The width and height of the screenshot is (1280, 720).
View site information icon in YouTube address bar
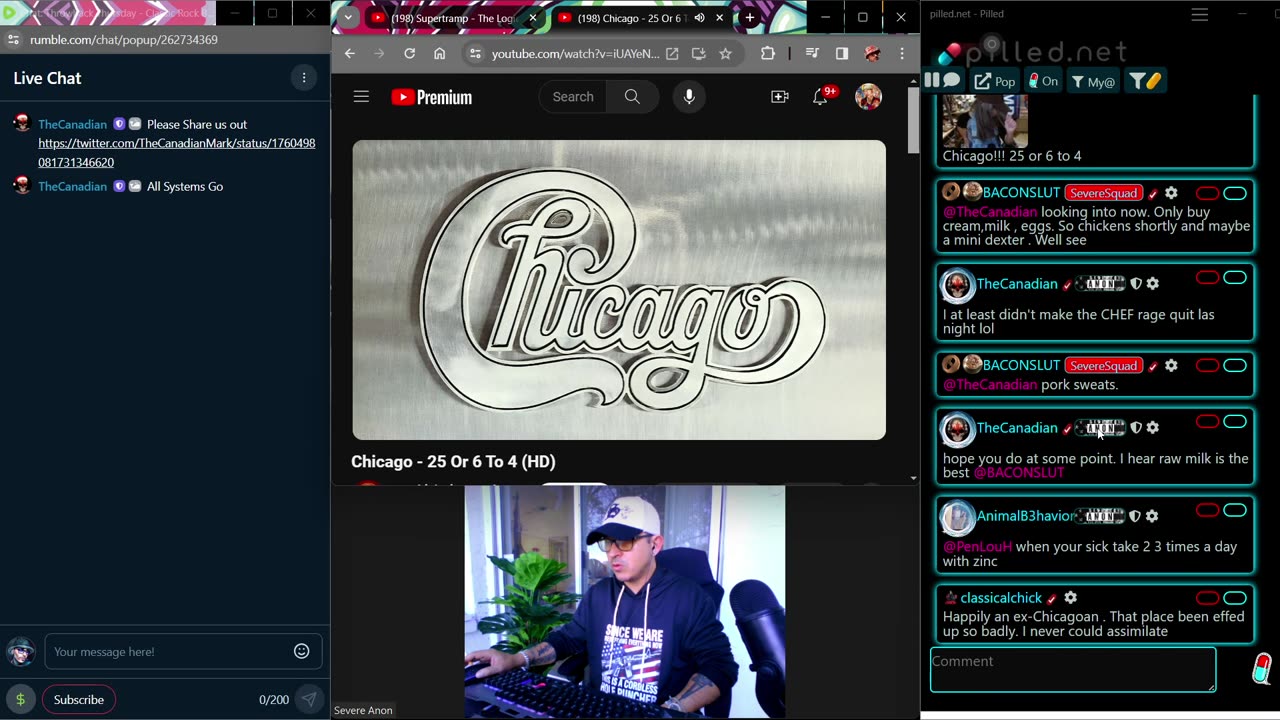click(x=475, y=54)
